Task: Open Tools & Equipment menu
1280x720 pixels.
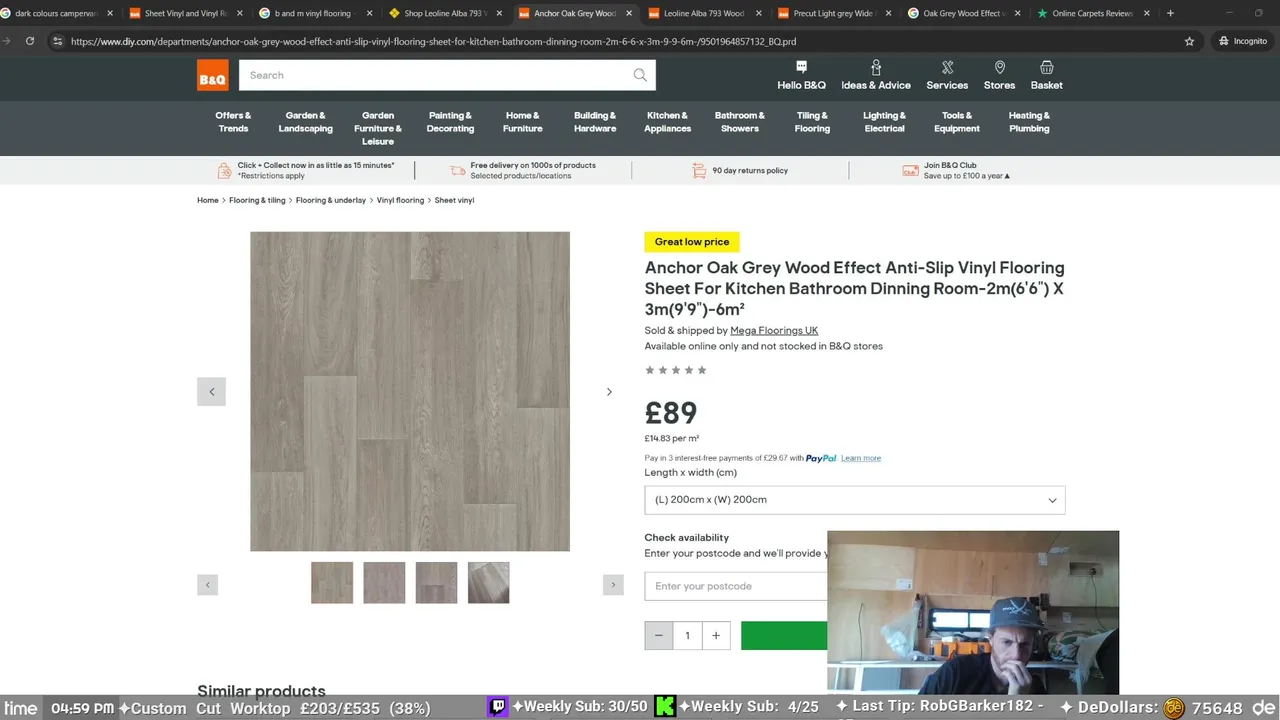Action: click(957, 122)
